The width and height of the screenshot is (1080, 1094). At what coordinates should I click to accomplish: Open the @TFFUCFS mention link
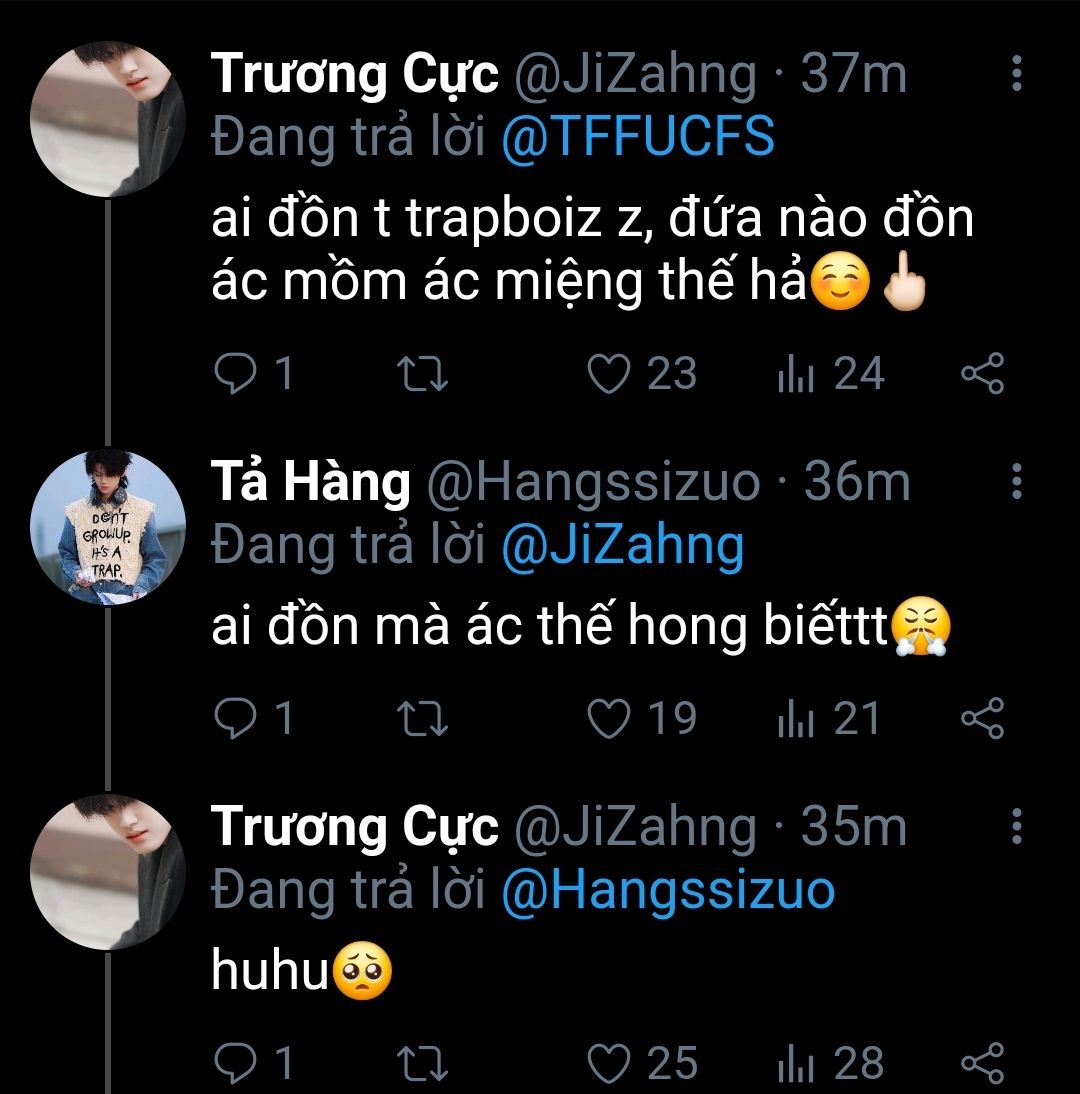click(x=637, y=137)
